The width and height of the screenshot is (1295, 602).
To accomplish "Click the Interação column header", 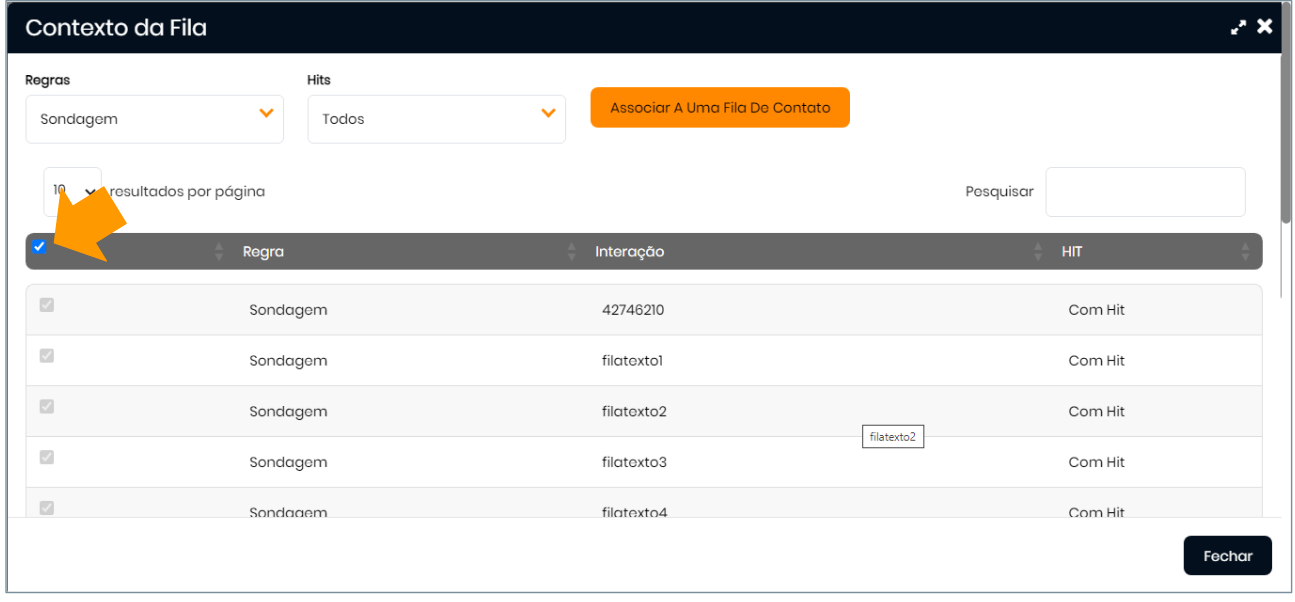I will [x=629, y=252].
